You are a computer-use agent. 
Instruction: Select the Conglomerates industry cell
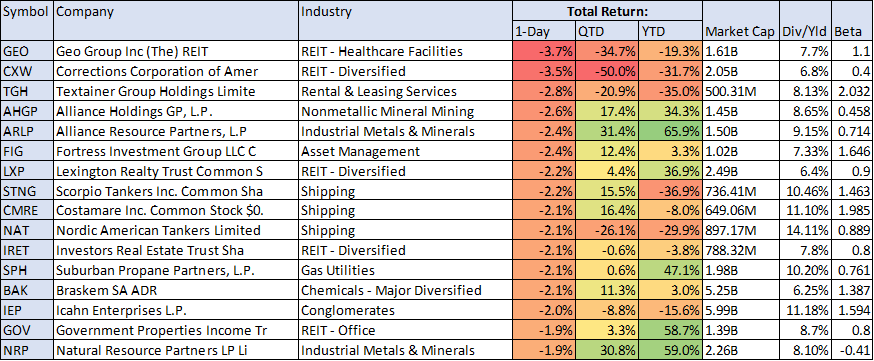(405, 310)
